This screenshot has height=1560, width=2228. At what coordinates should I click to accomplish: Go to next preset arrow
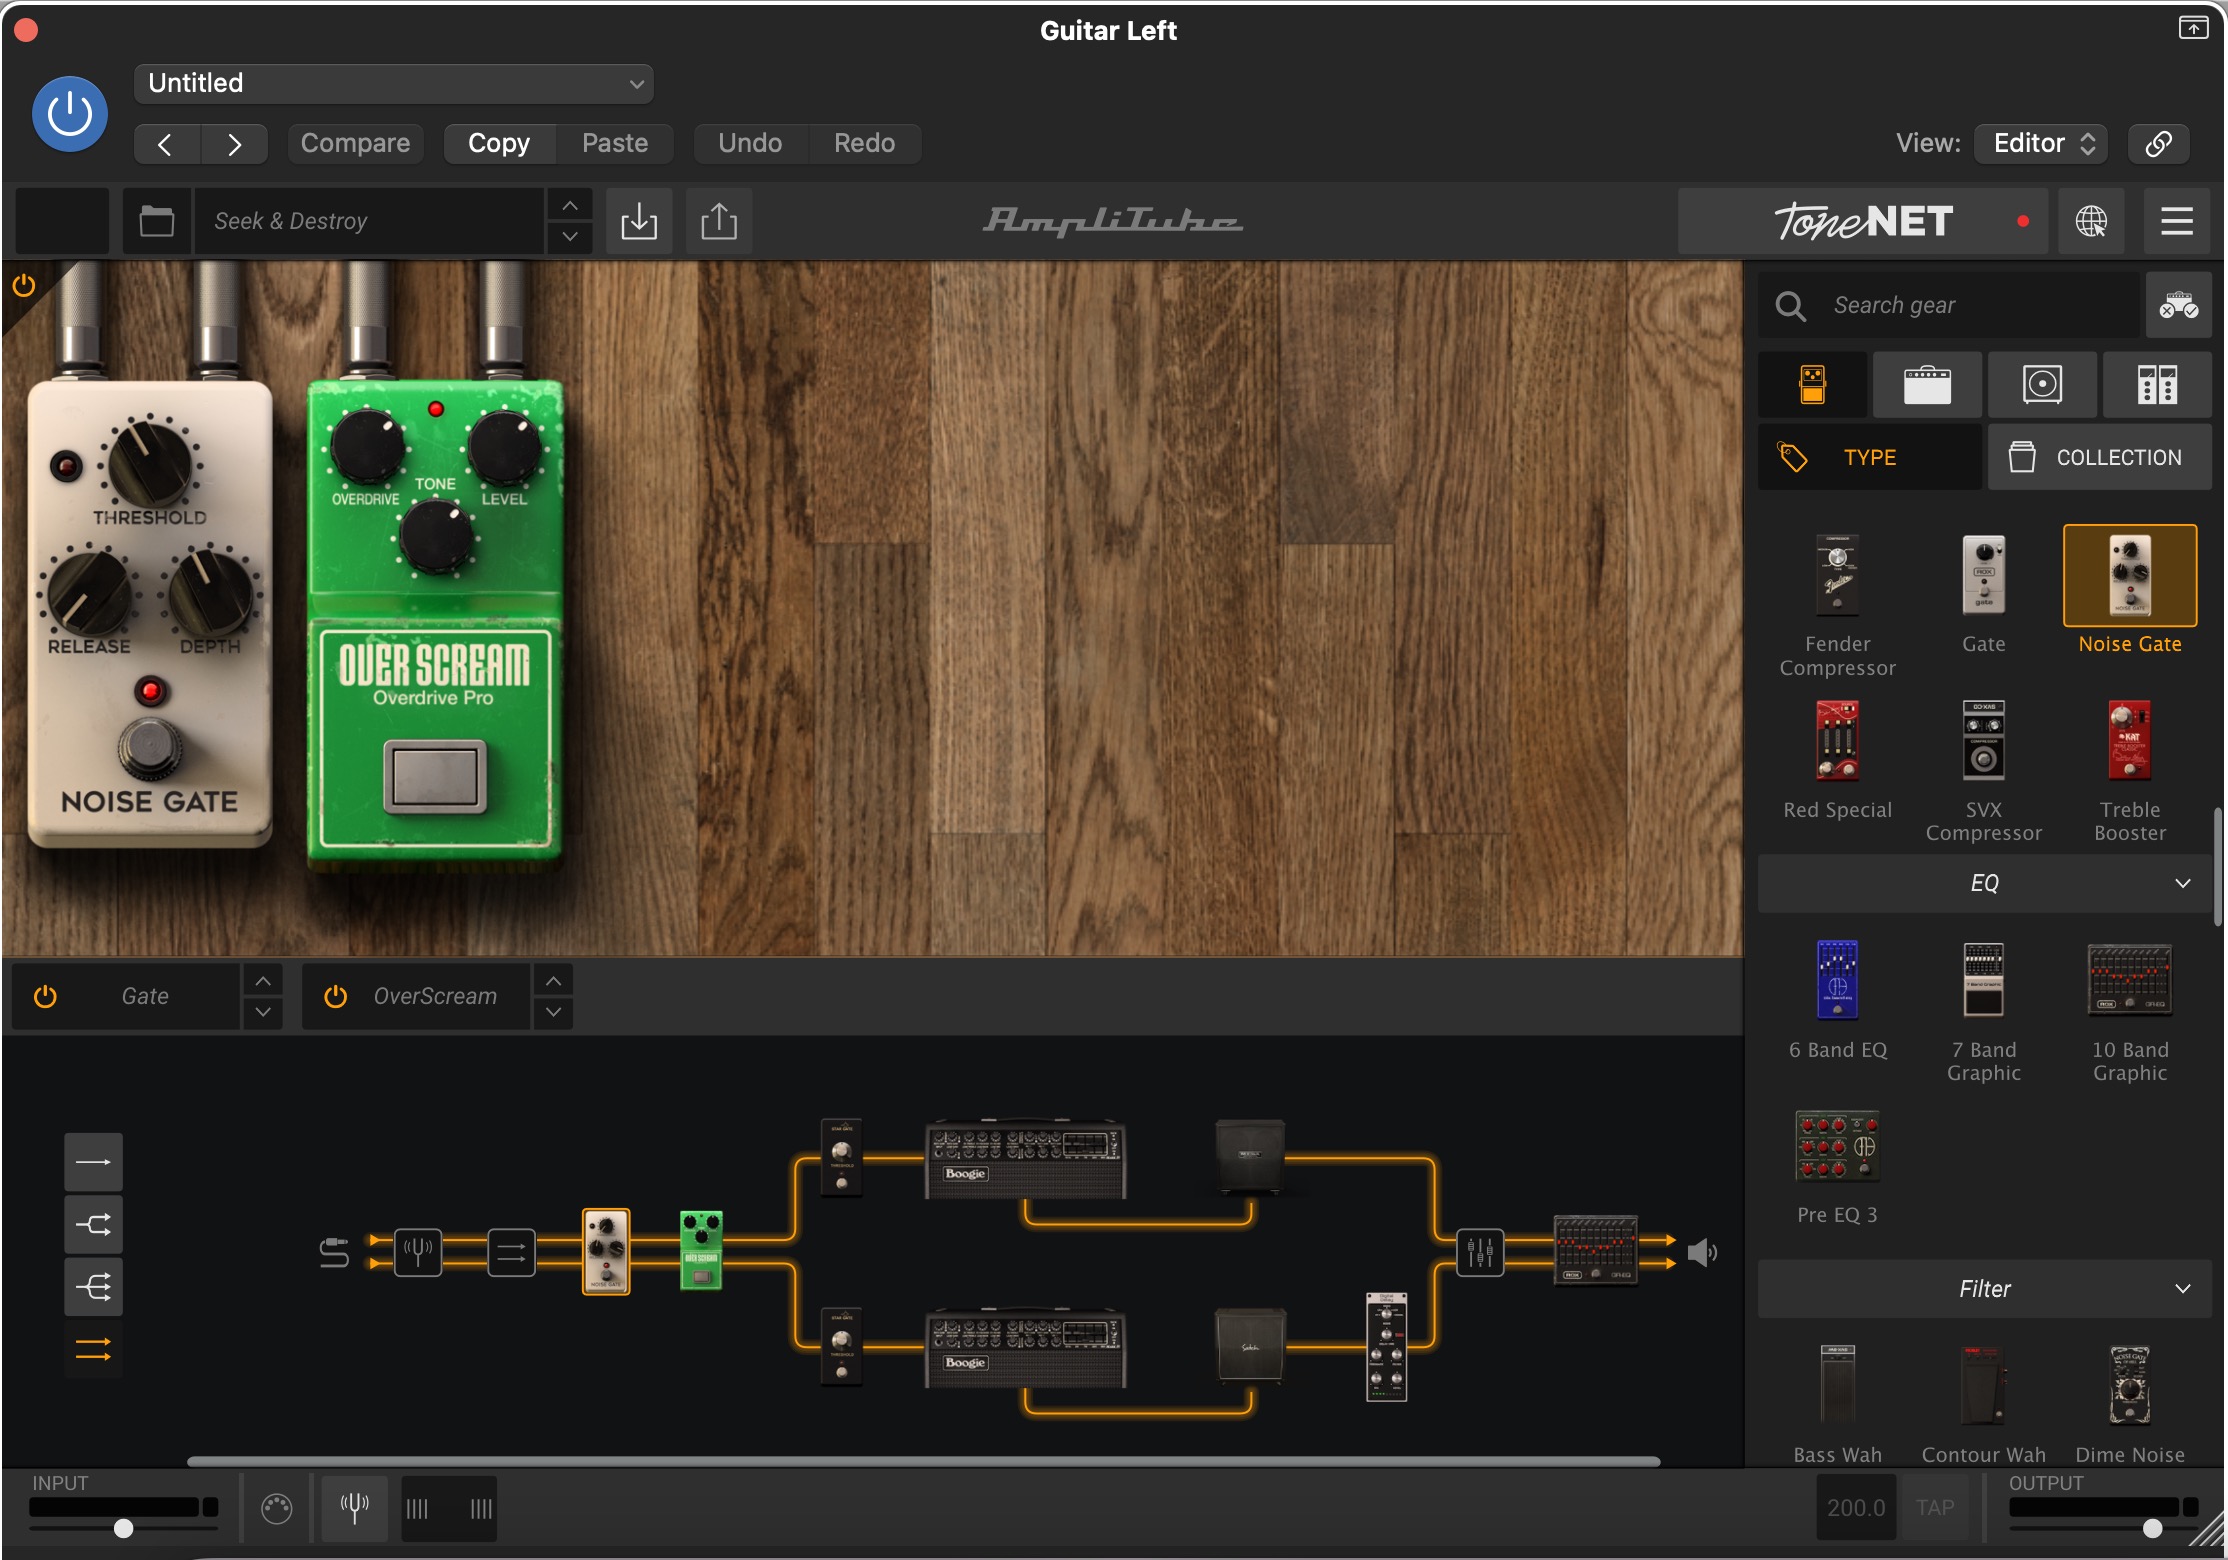click(x=234, y=144)
